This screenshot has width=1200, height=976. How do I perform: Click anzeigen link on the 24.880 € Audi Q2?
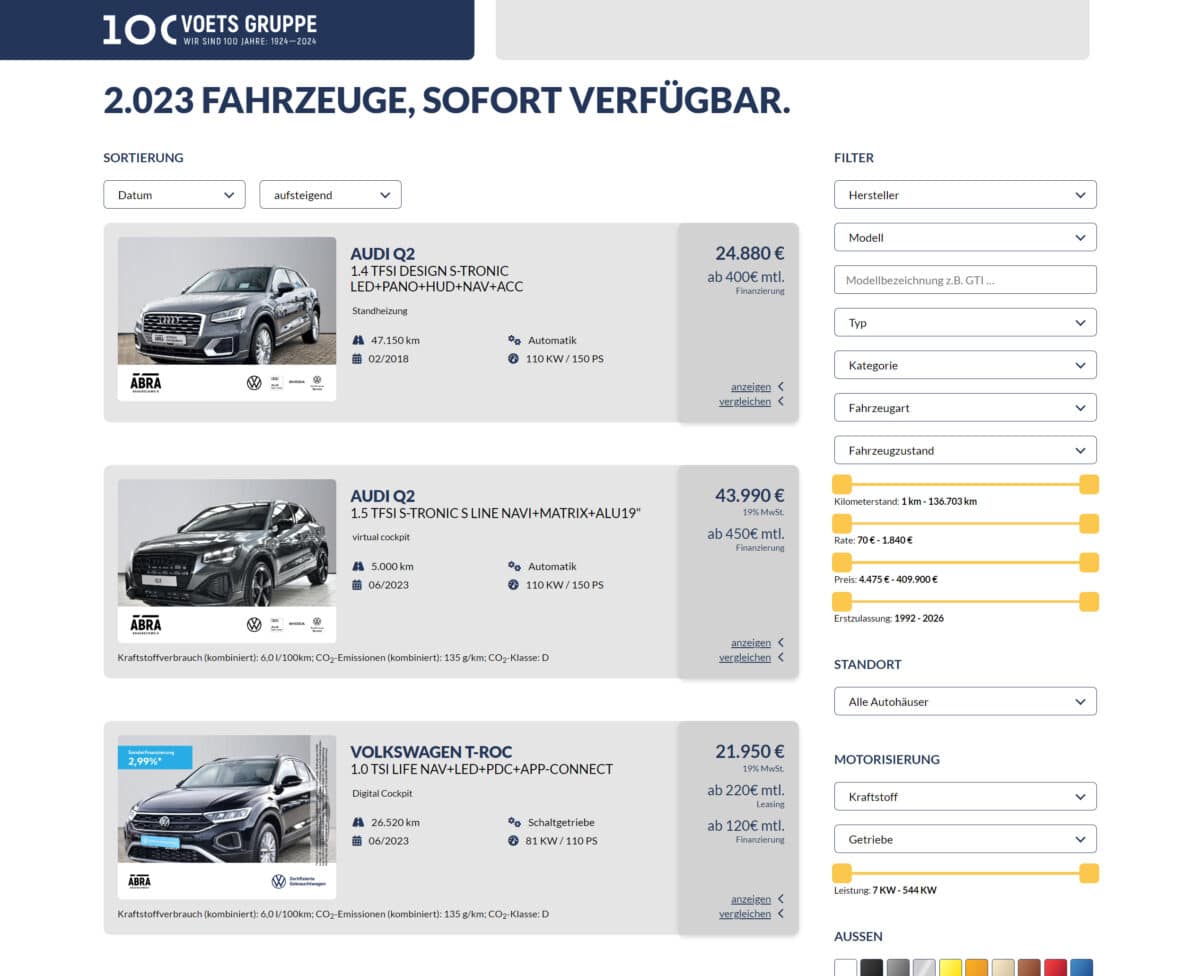click(751, 387)
